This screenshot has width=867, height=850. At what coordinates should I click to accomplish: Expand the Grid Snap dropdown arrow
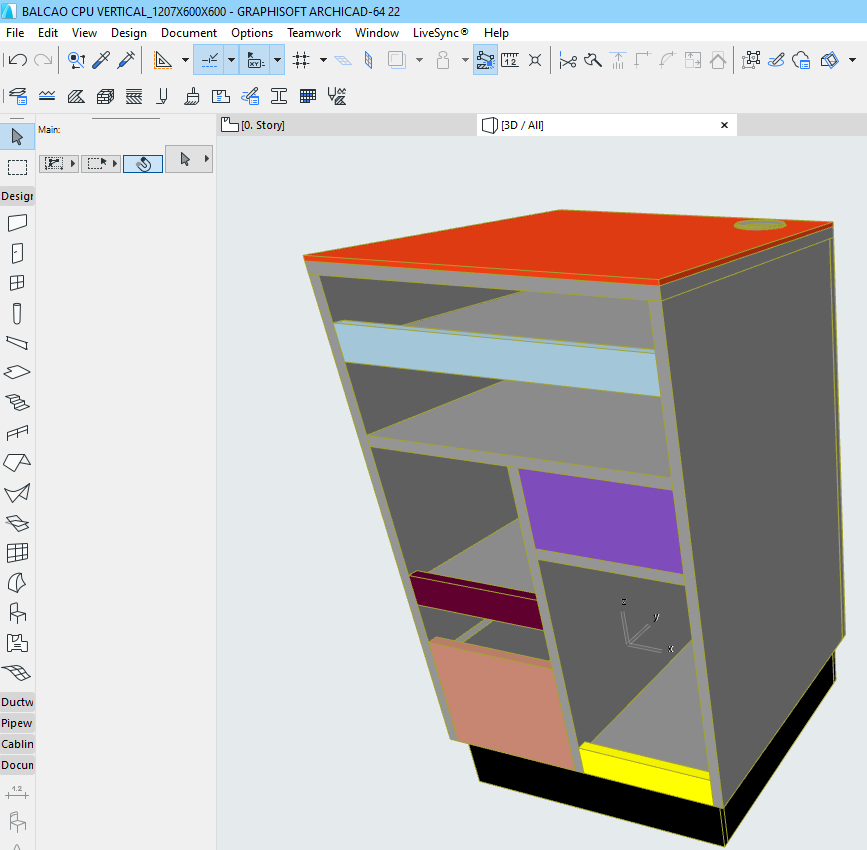[323, 60]
